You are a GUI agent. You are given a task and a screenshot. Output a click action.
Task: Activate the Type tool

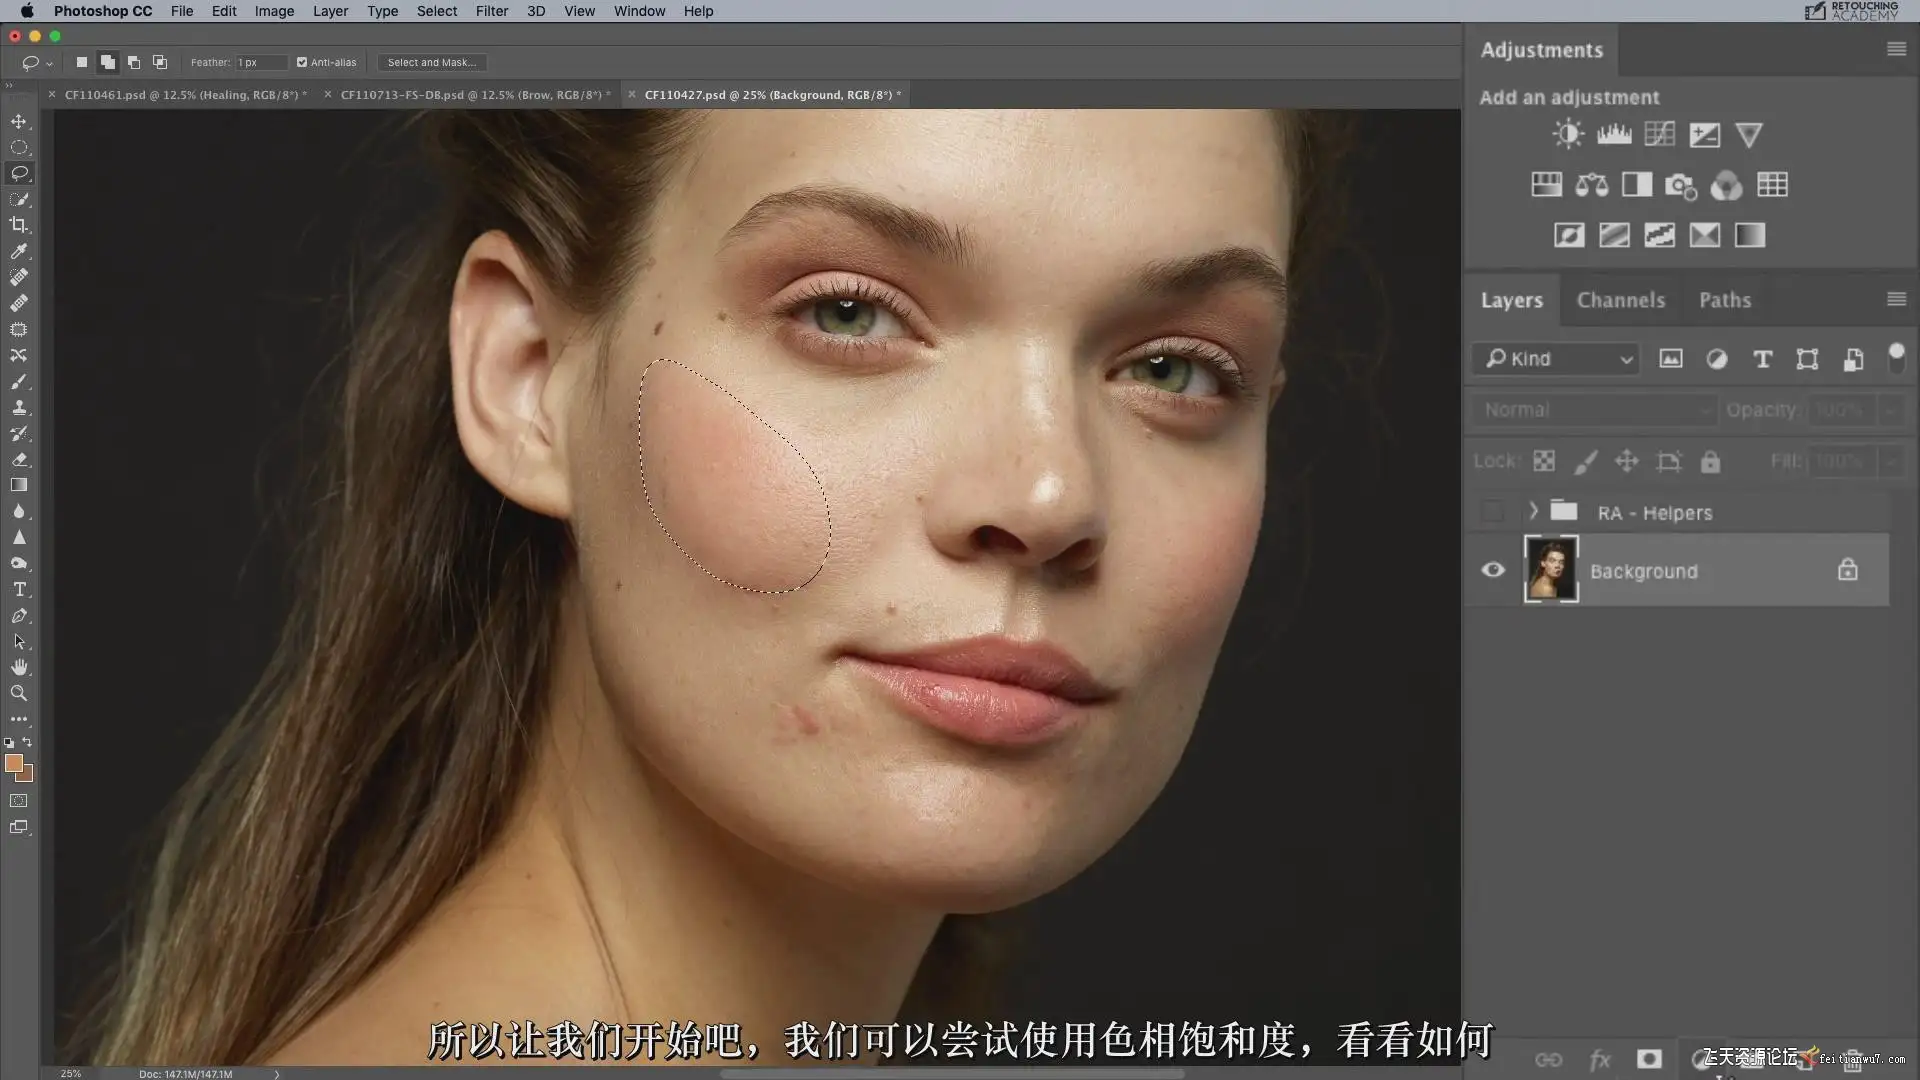click(x=19, y=589)
